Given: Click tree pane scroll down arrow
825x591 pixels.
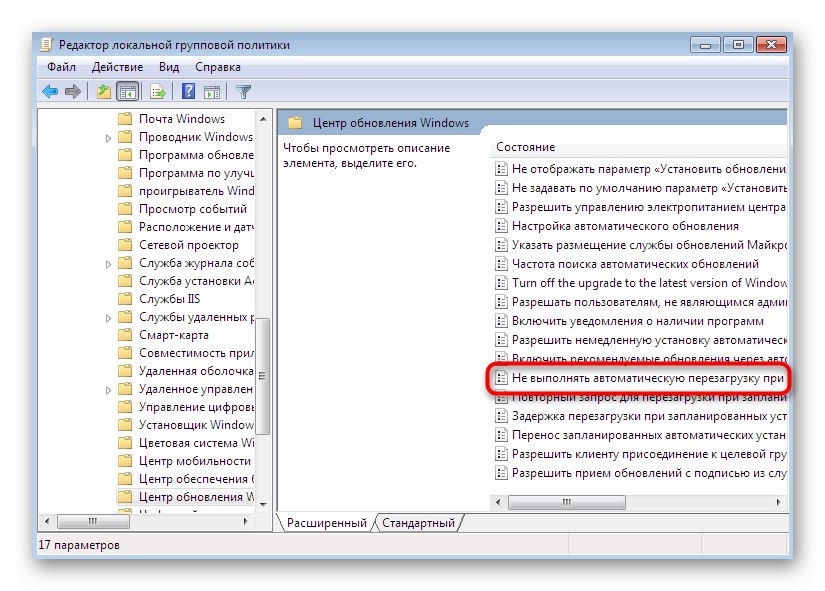Looking at the screenshot, I should [x=263, y=504].
